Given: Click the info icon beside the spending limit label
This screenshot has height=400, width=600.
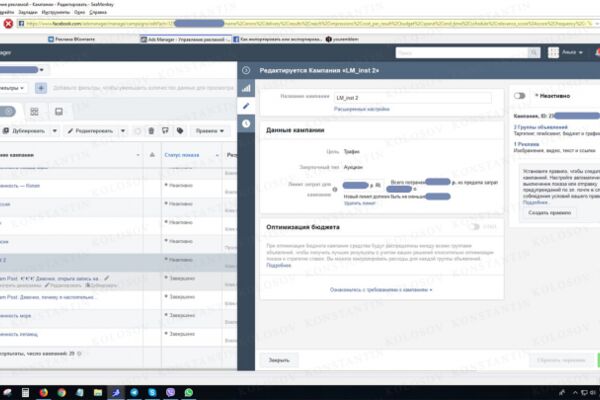Looking at the screenshot, I should 335,189.
